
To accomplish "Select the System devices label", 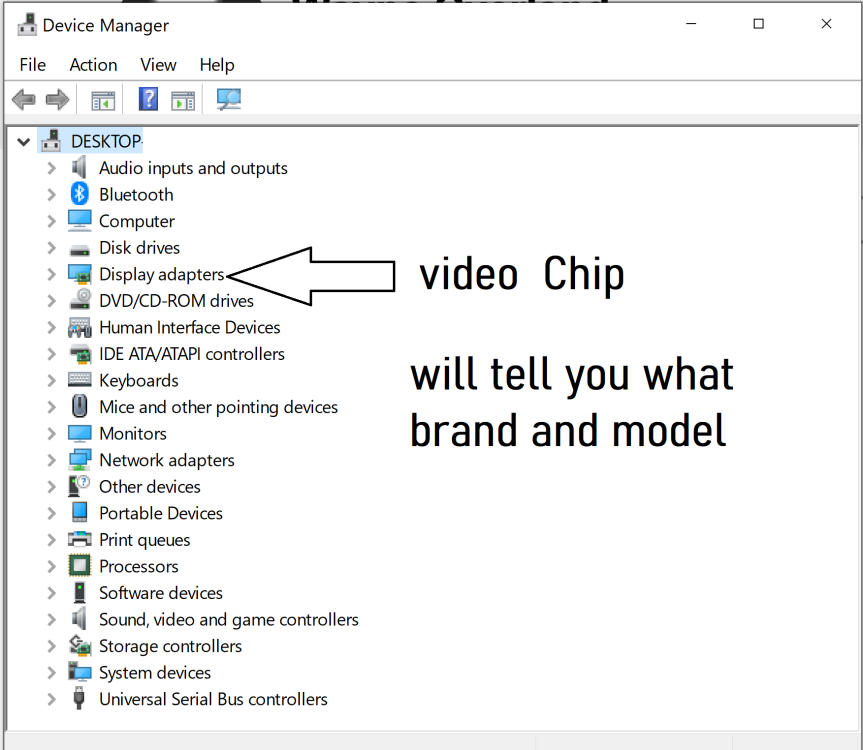I will pos(155,673).
